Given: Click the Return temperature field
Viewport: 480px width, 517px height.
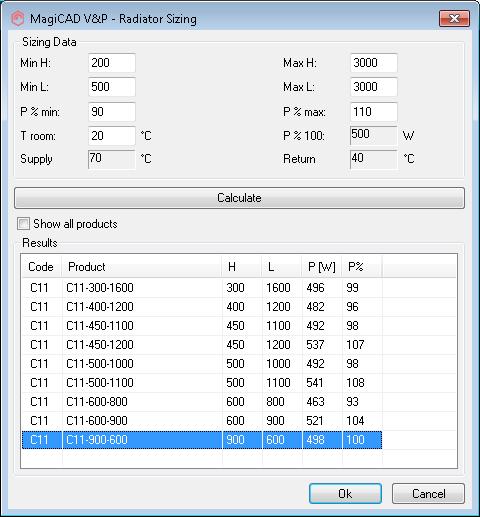Looking at the screenshot, I should [374, 159].
